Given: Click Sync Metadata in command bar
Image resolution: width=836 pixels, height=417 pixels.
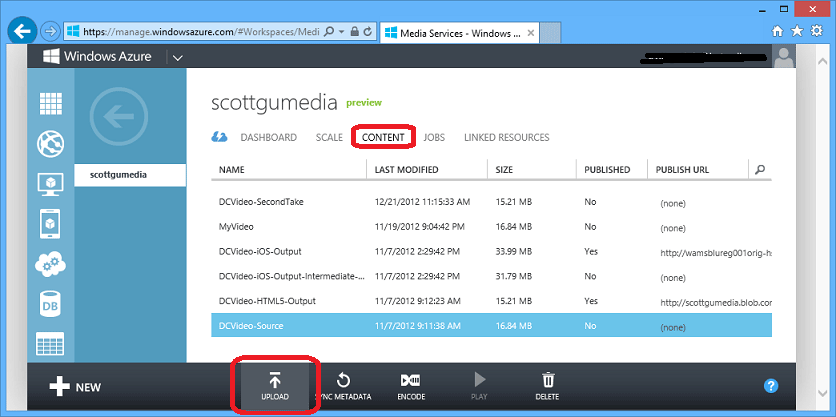Looking at the screenshot, I should 343,387.
